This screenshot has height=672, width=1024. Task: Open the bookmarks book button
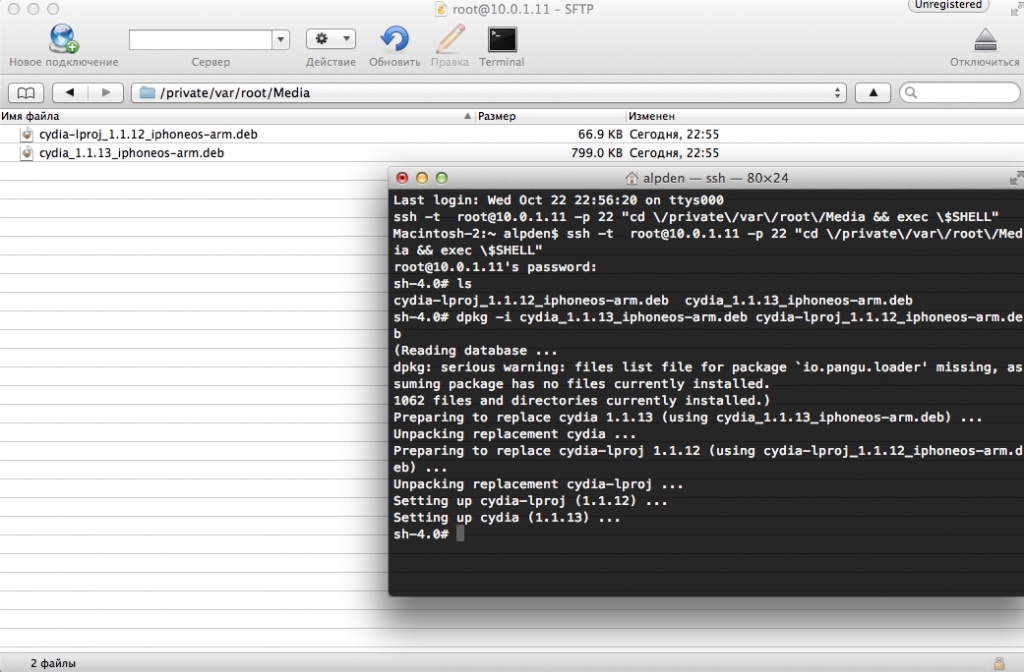[x=25, y=93]
